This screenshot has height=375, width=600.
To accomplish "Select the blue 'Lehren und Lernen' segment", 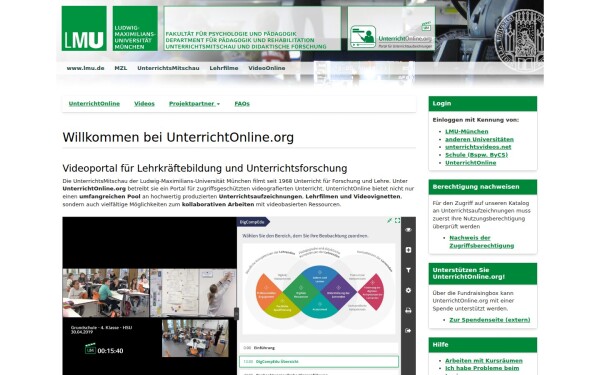I will pyautogui.click(x=320, y=278).
